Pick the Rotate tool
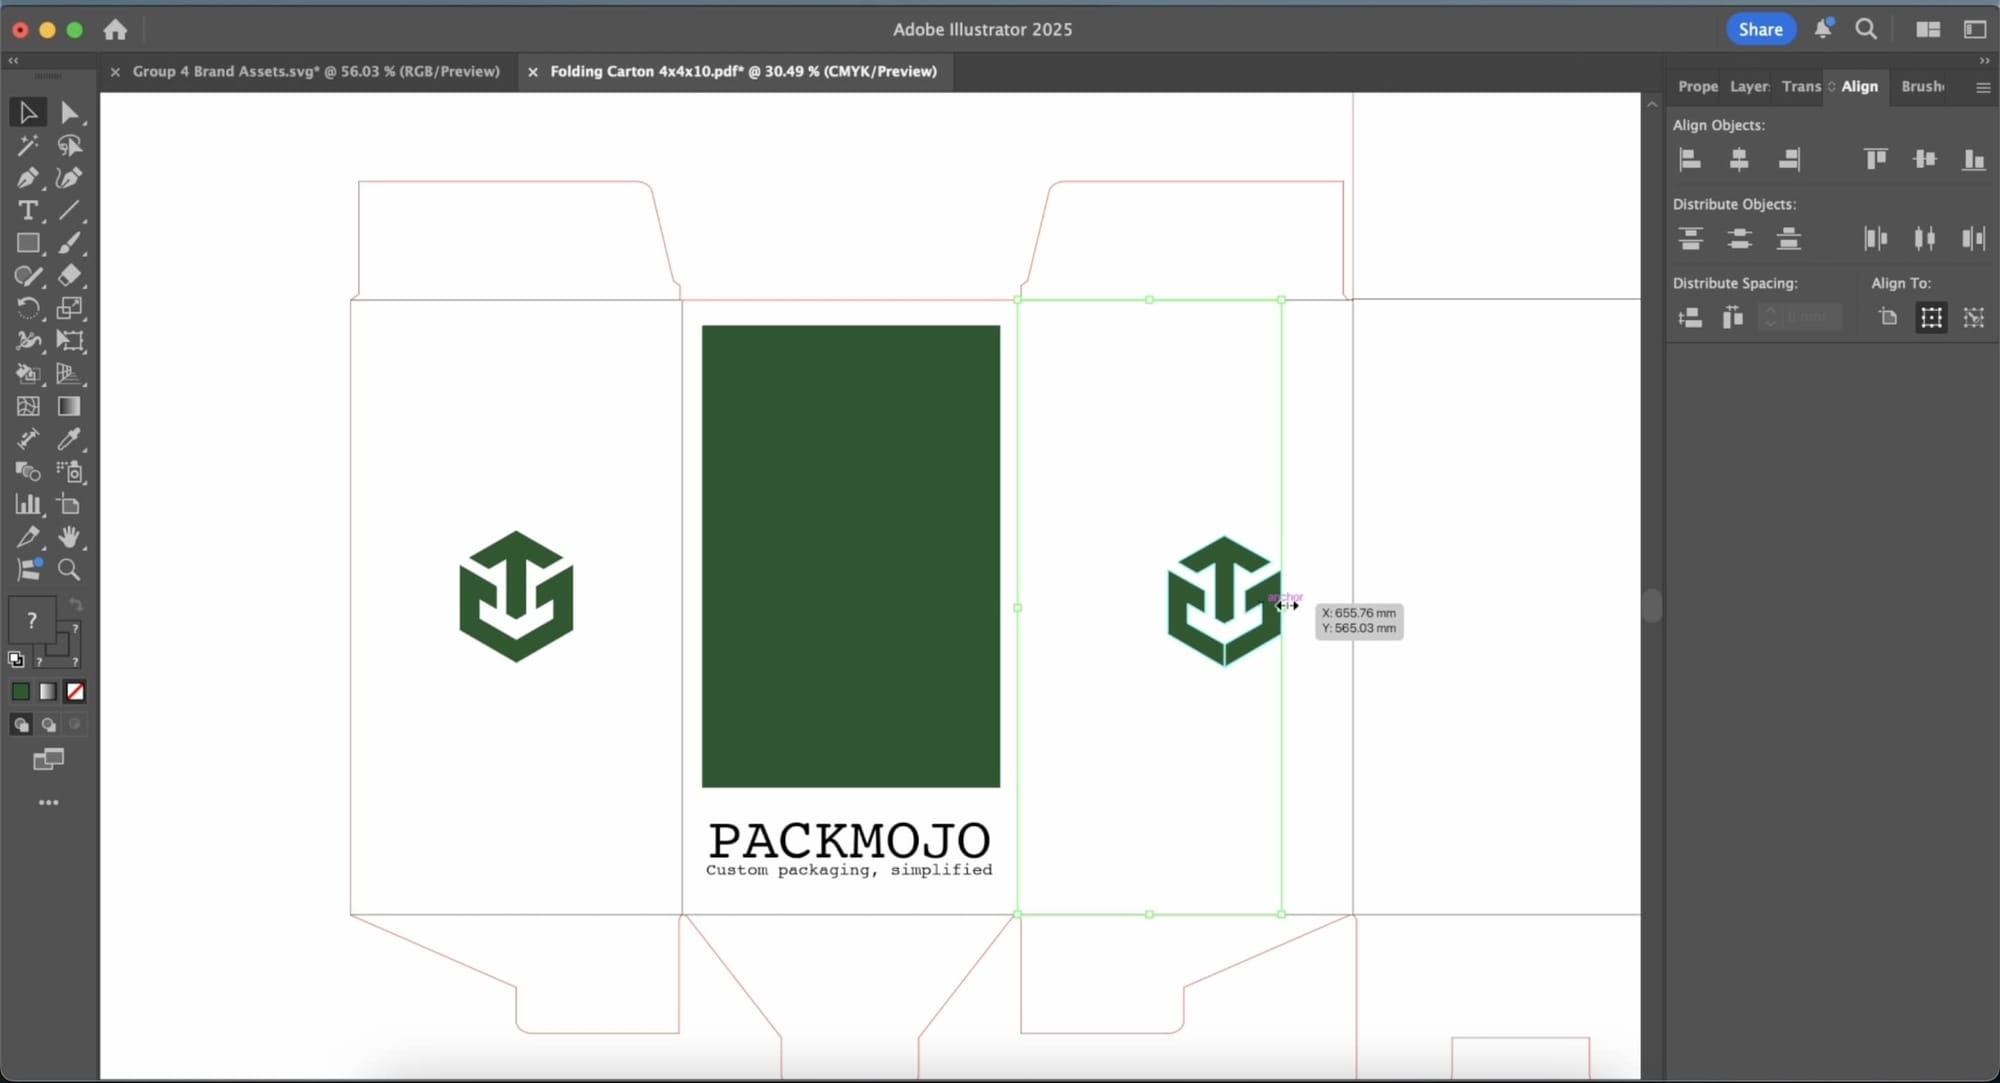This screenshot has height=1083, width=2000. 28,308
